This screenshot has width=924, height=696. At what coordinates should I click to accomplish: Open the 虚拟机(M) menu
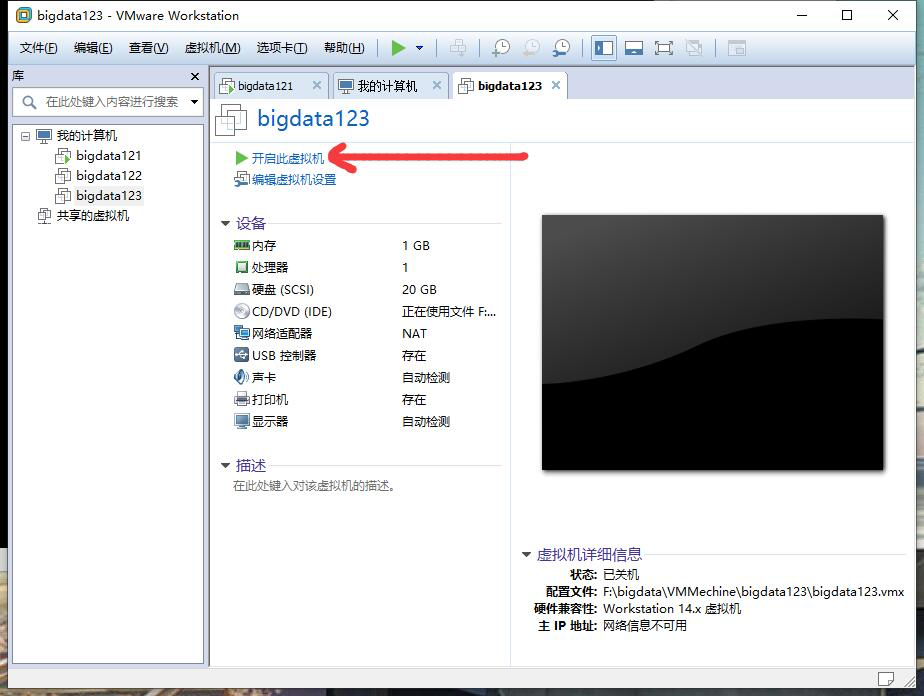(x=212, y=48)
